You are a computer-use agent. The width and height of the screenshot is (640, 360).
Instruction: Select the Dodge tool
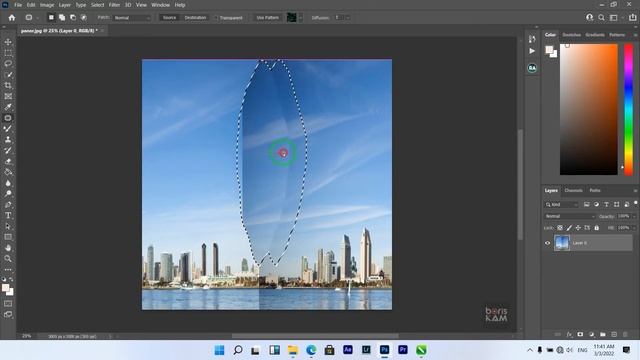(8, 193)
